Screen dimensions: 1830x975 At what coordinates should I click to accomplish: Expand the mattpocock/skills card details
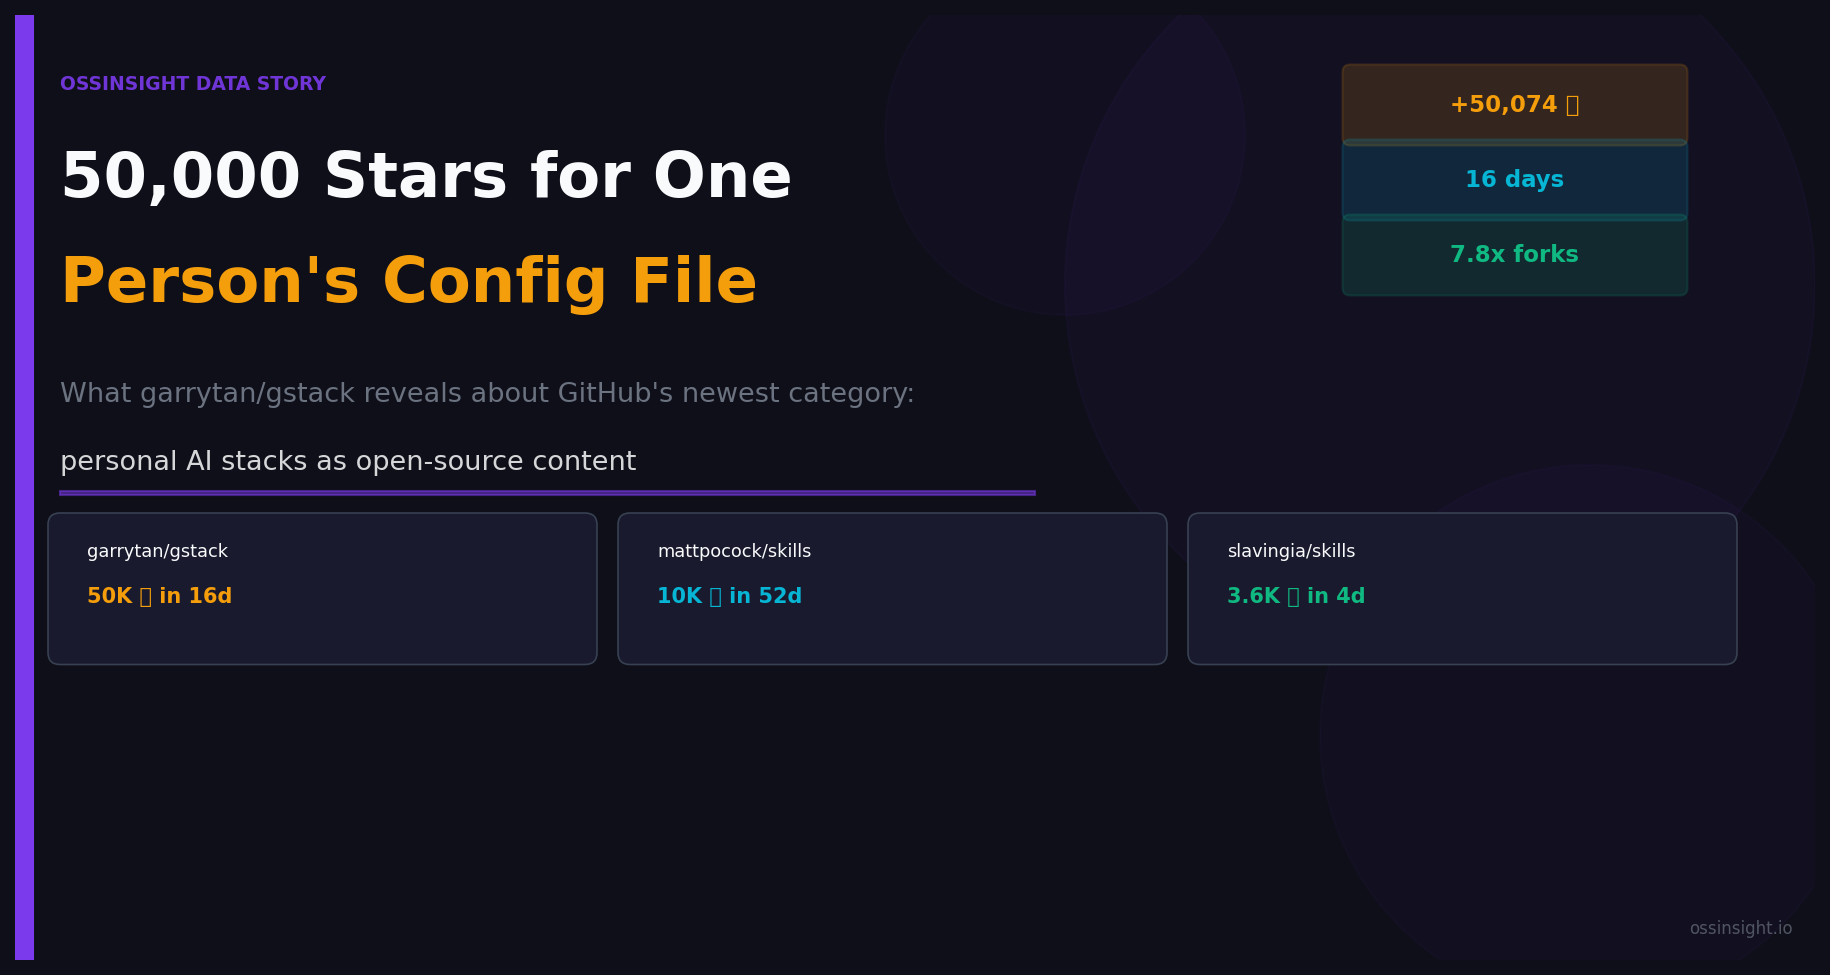point(892,588)
